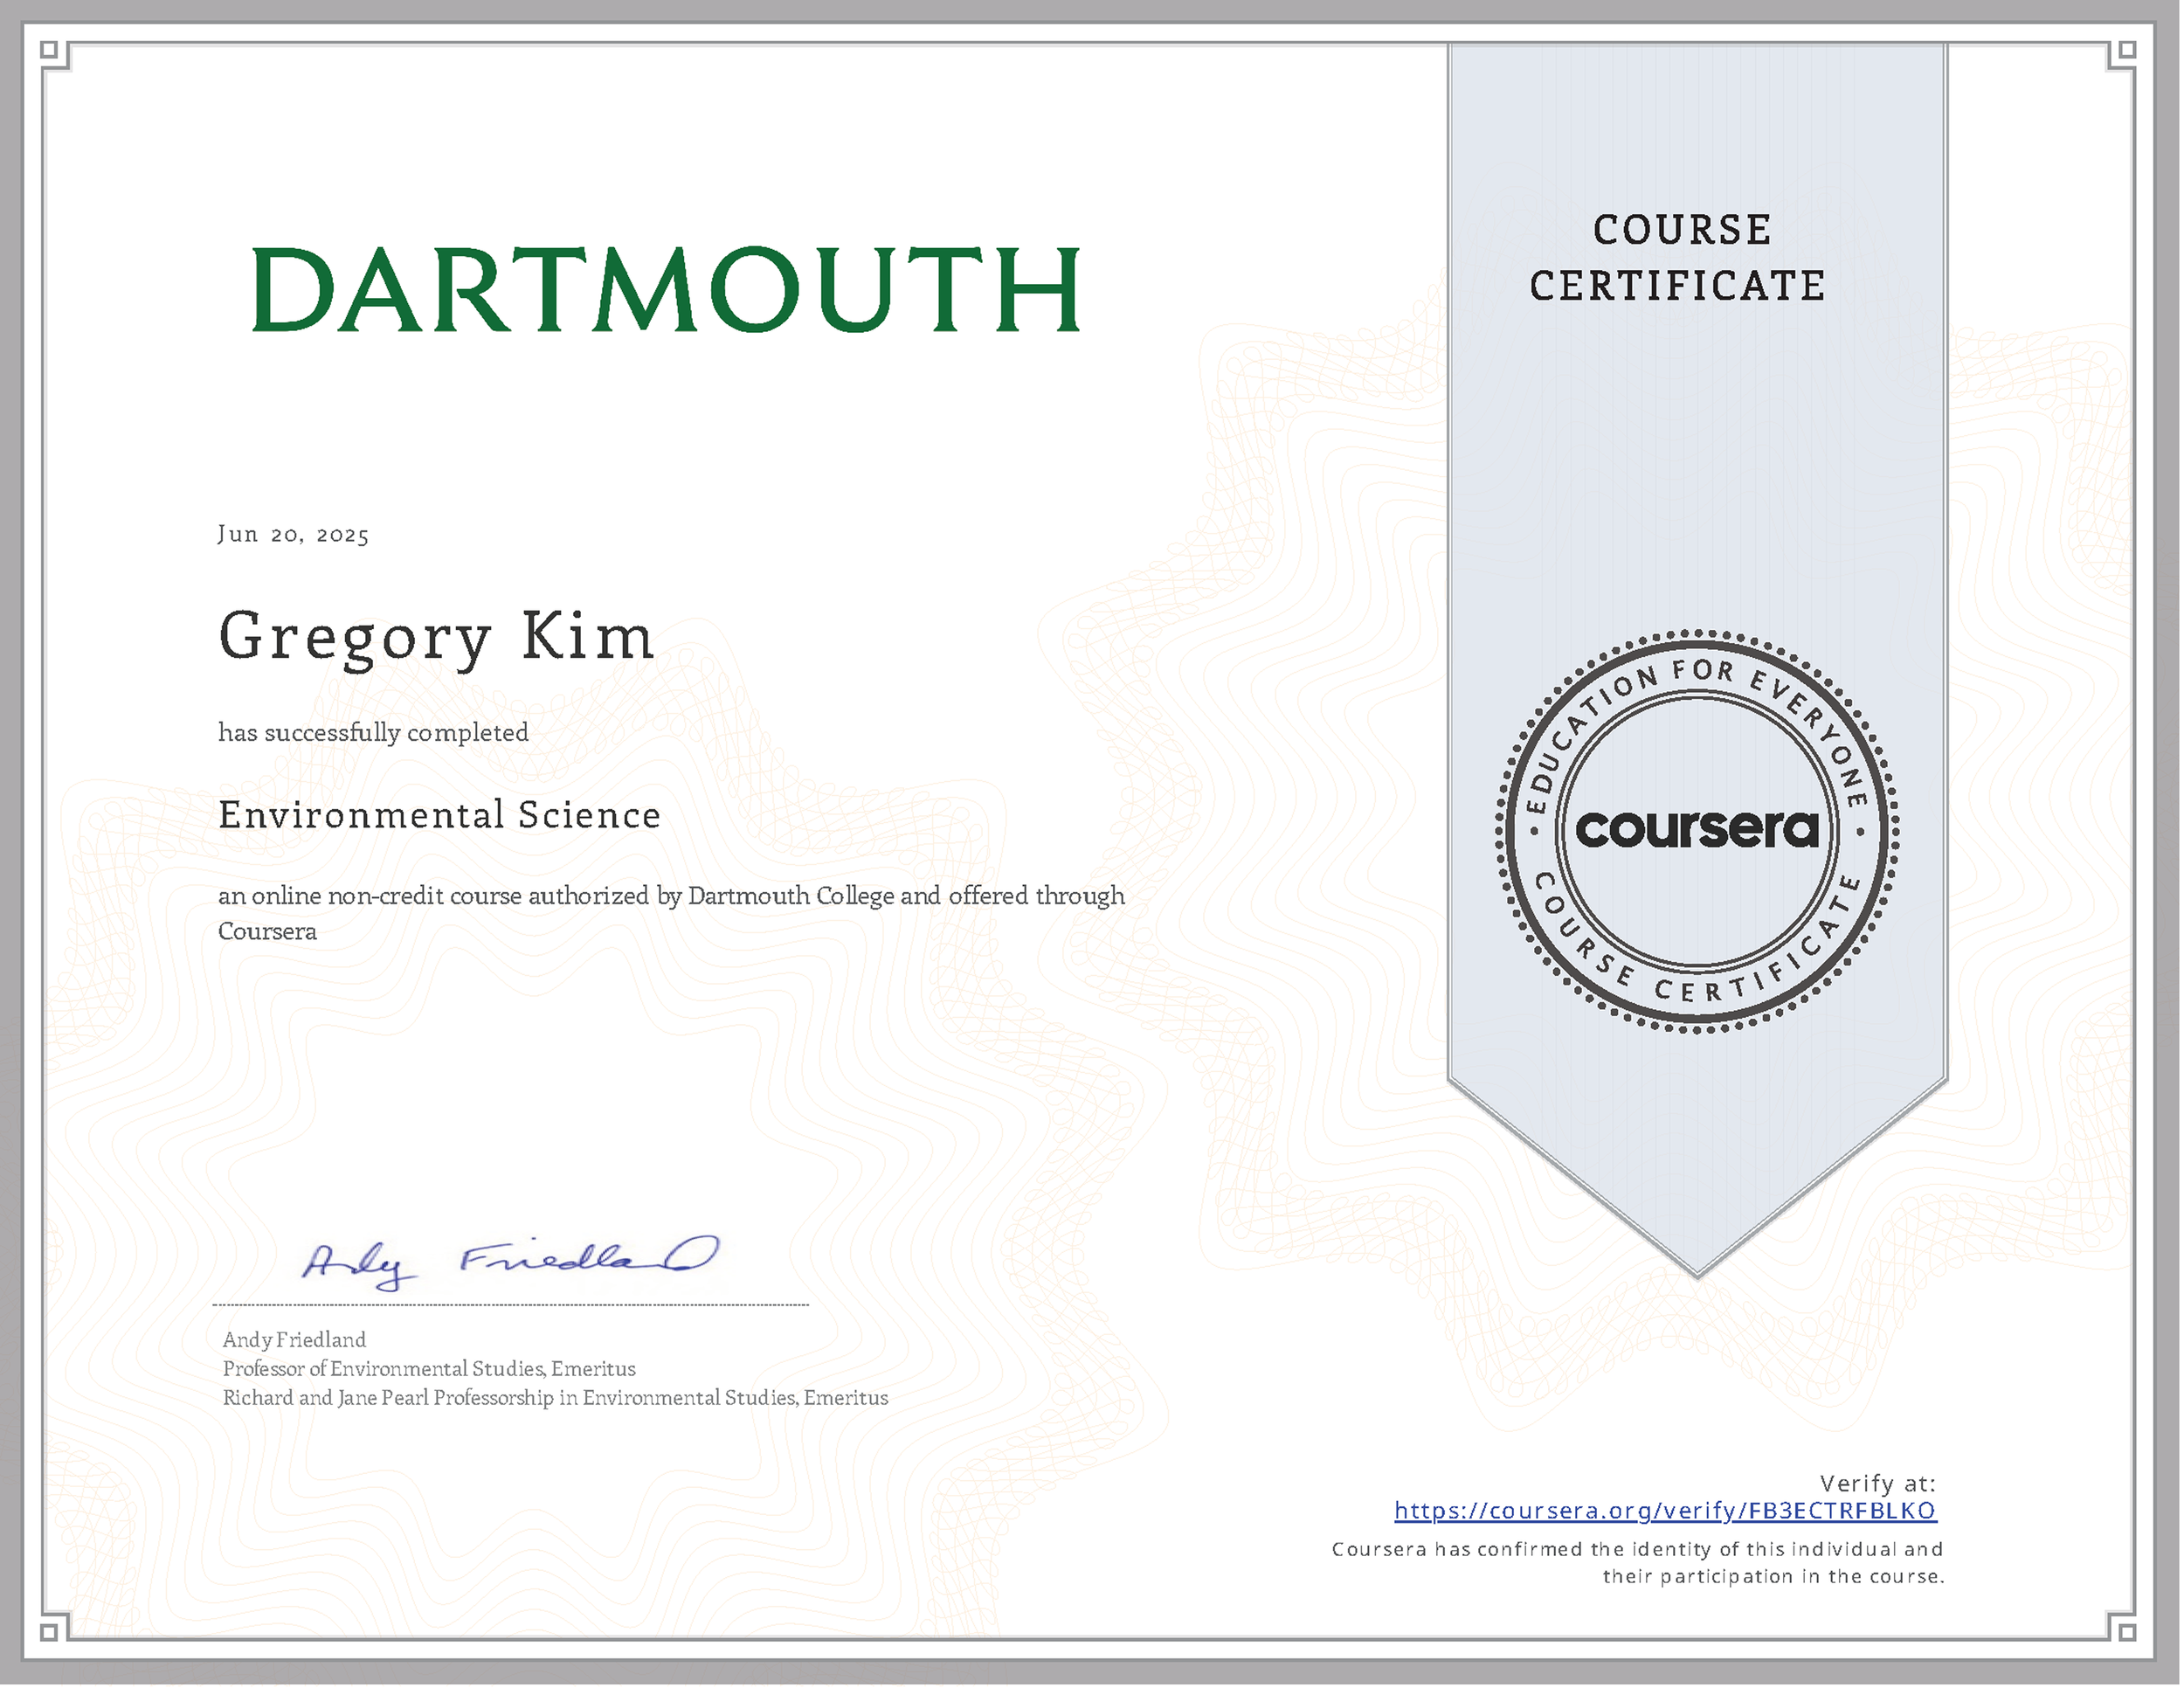Select the printed name Andy Friedland
This screenshot has width=2184, height=1688.
(294, 1340)
